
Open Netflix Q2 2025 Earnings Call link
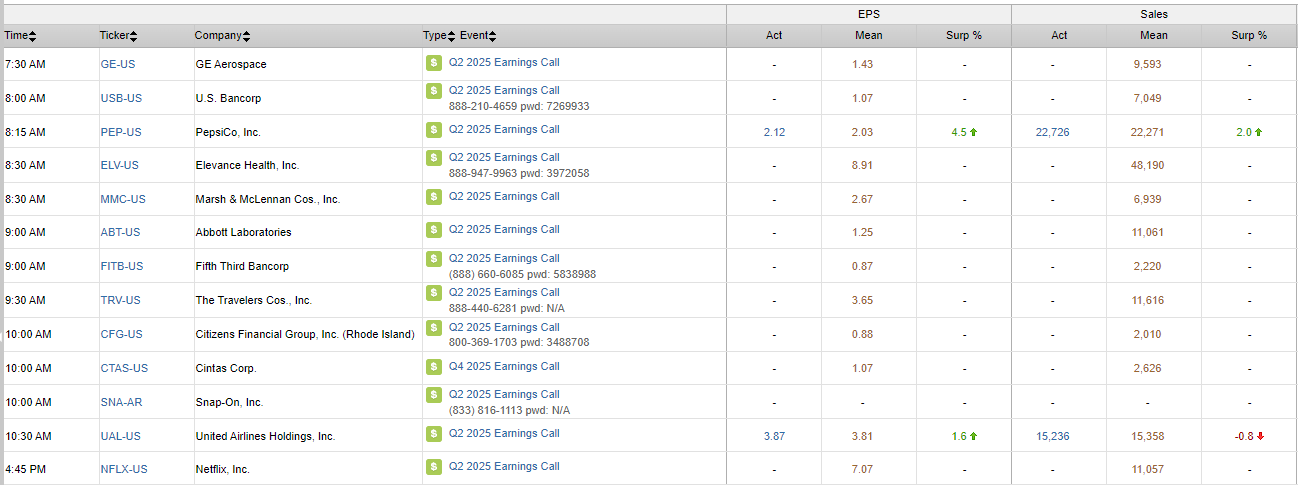[x=504, y=467]
